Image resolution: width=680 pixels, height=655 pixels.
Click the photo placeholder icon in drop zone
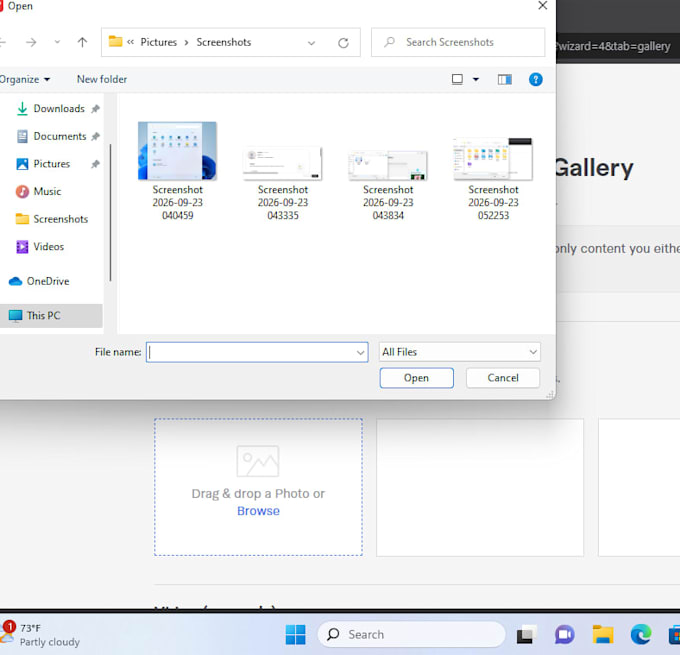(x=258, y=461)
